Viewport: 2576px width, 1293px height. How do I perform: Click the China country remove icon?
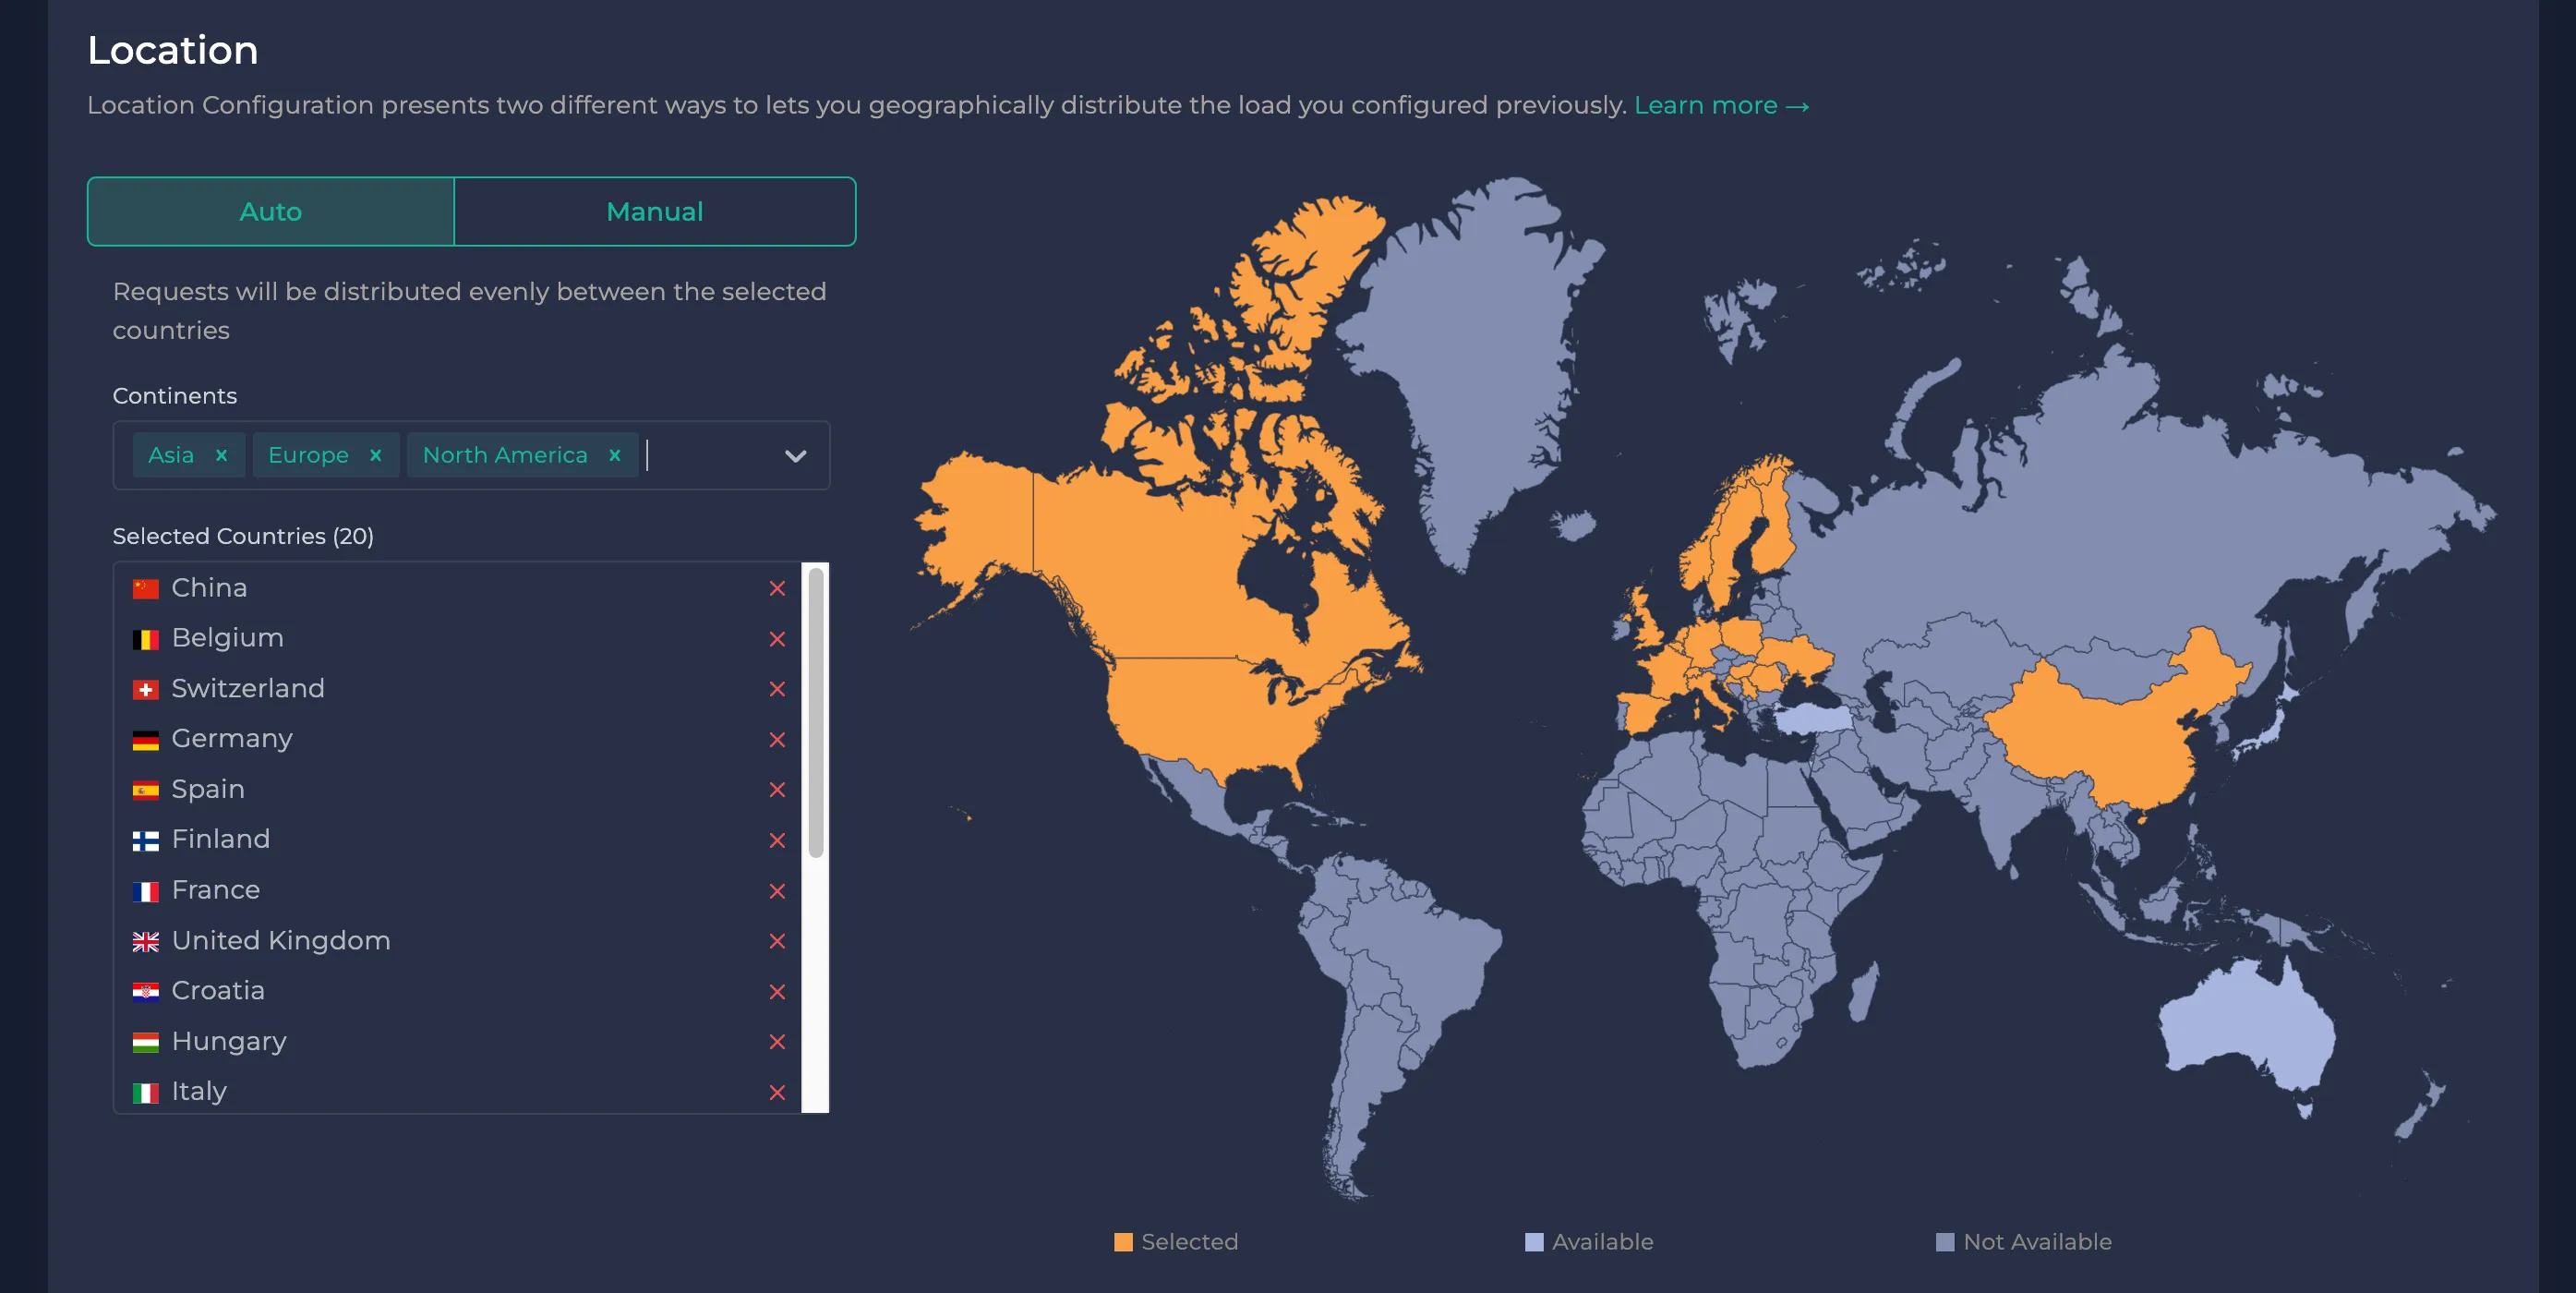point(776,587)
